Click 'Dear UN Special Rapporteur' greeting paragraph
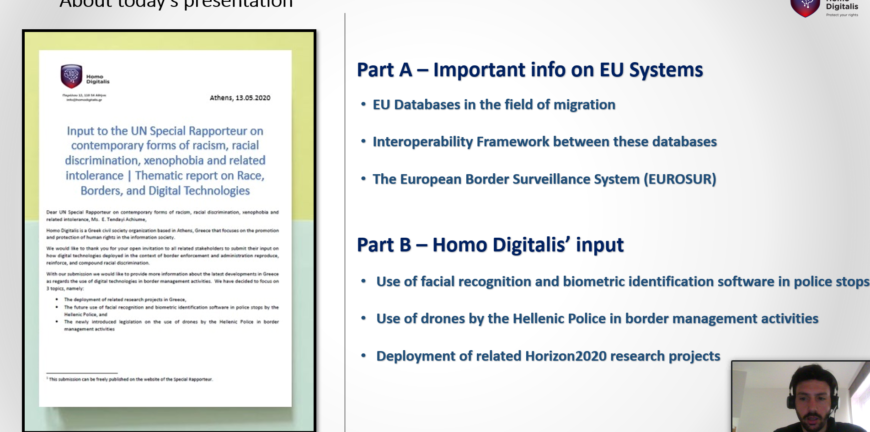This screenshot has height=432, width=870. click(x=163, y=216)
